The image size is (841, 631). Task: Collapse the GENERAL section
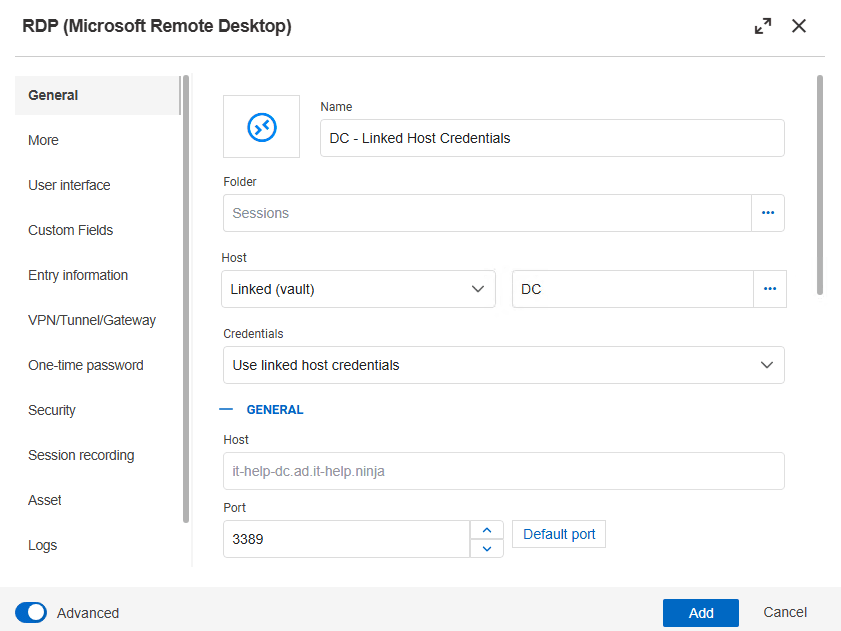click(227, 409)
